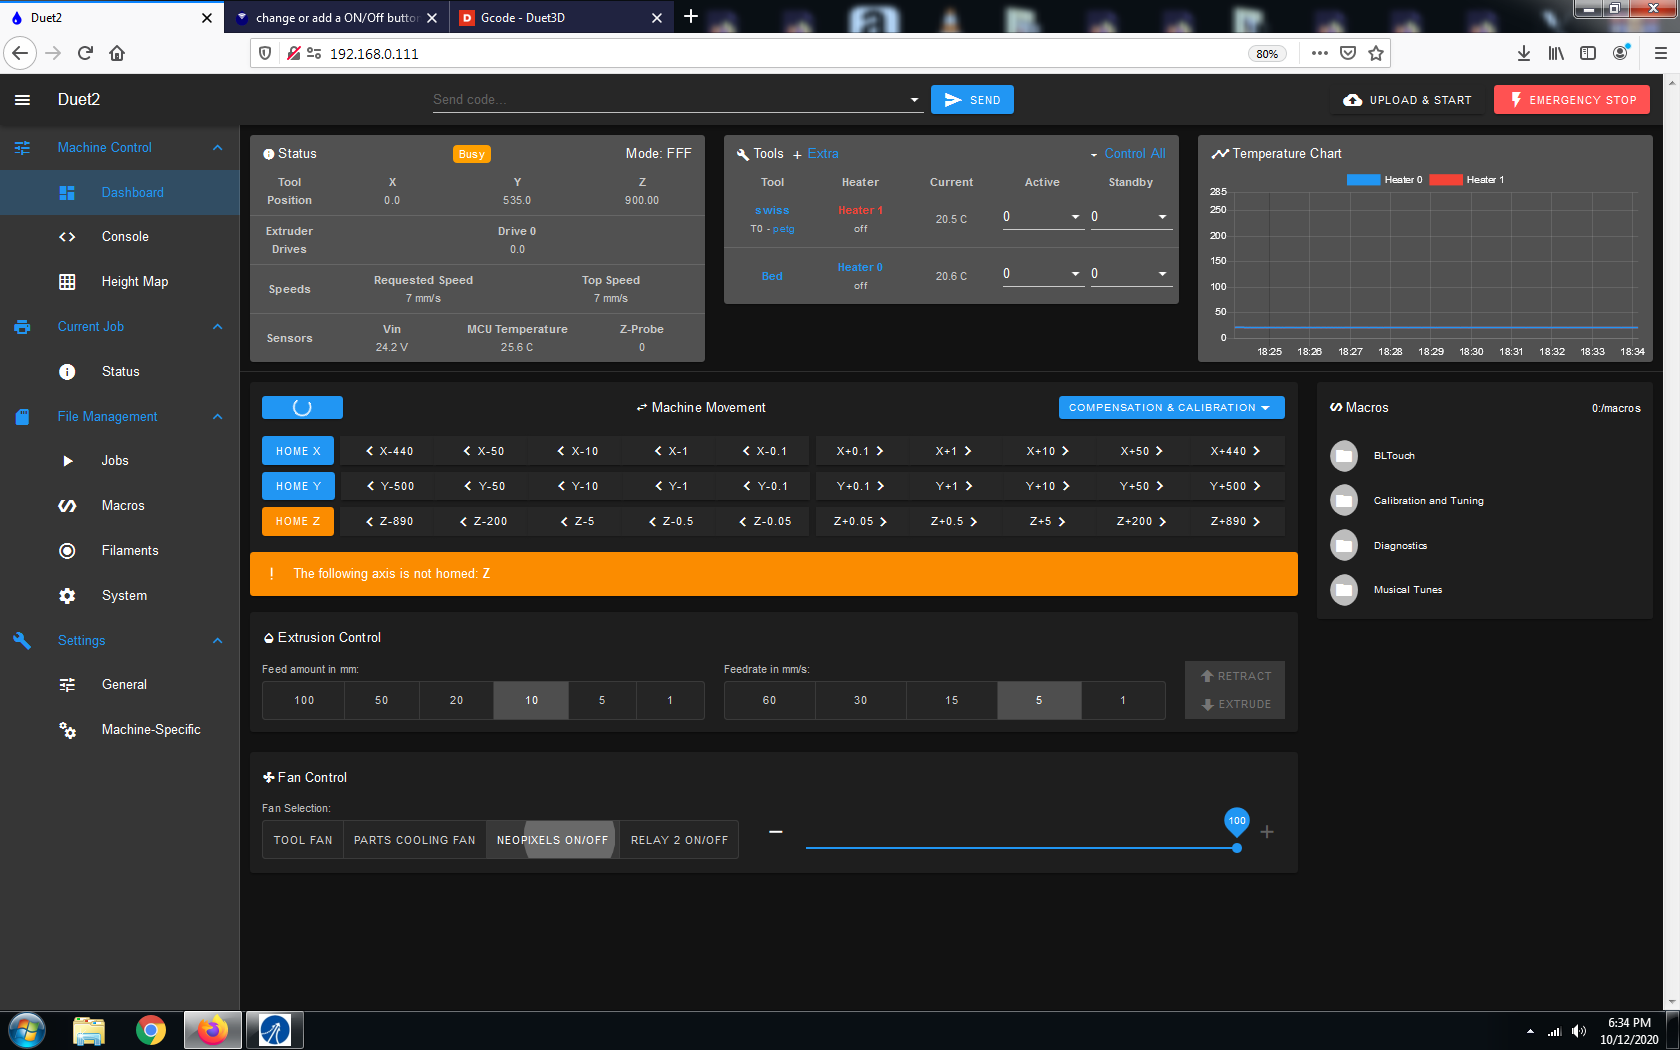Image resolution: width=1680 pixels, height=1050 pixels.
Task: Click Upload & Start button
Action: coord(1407,100)
